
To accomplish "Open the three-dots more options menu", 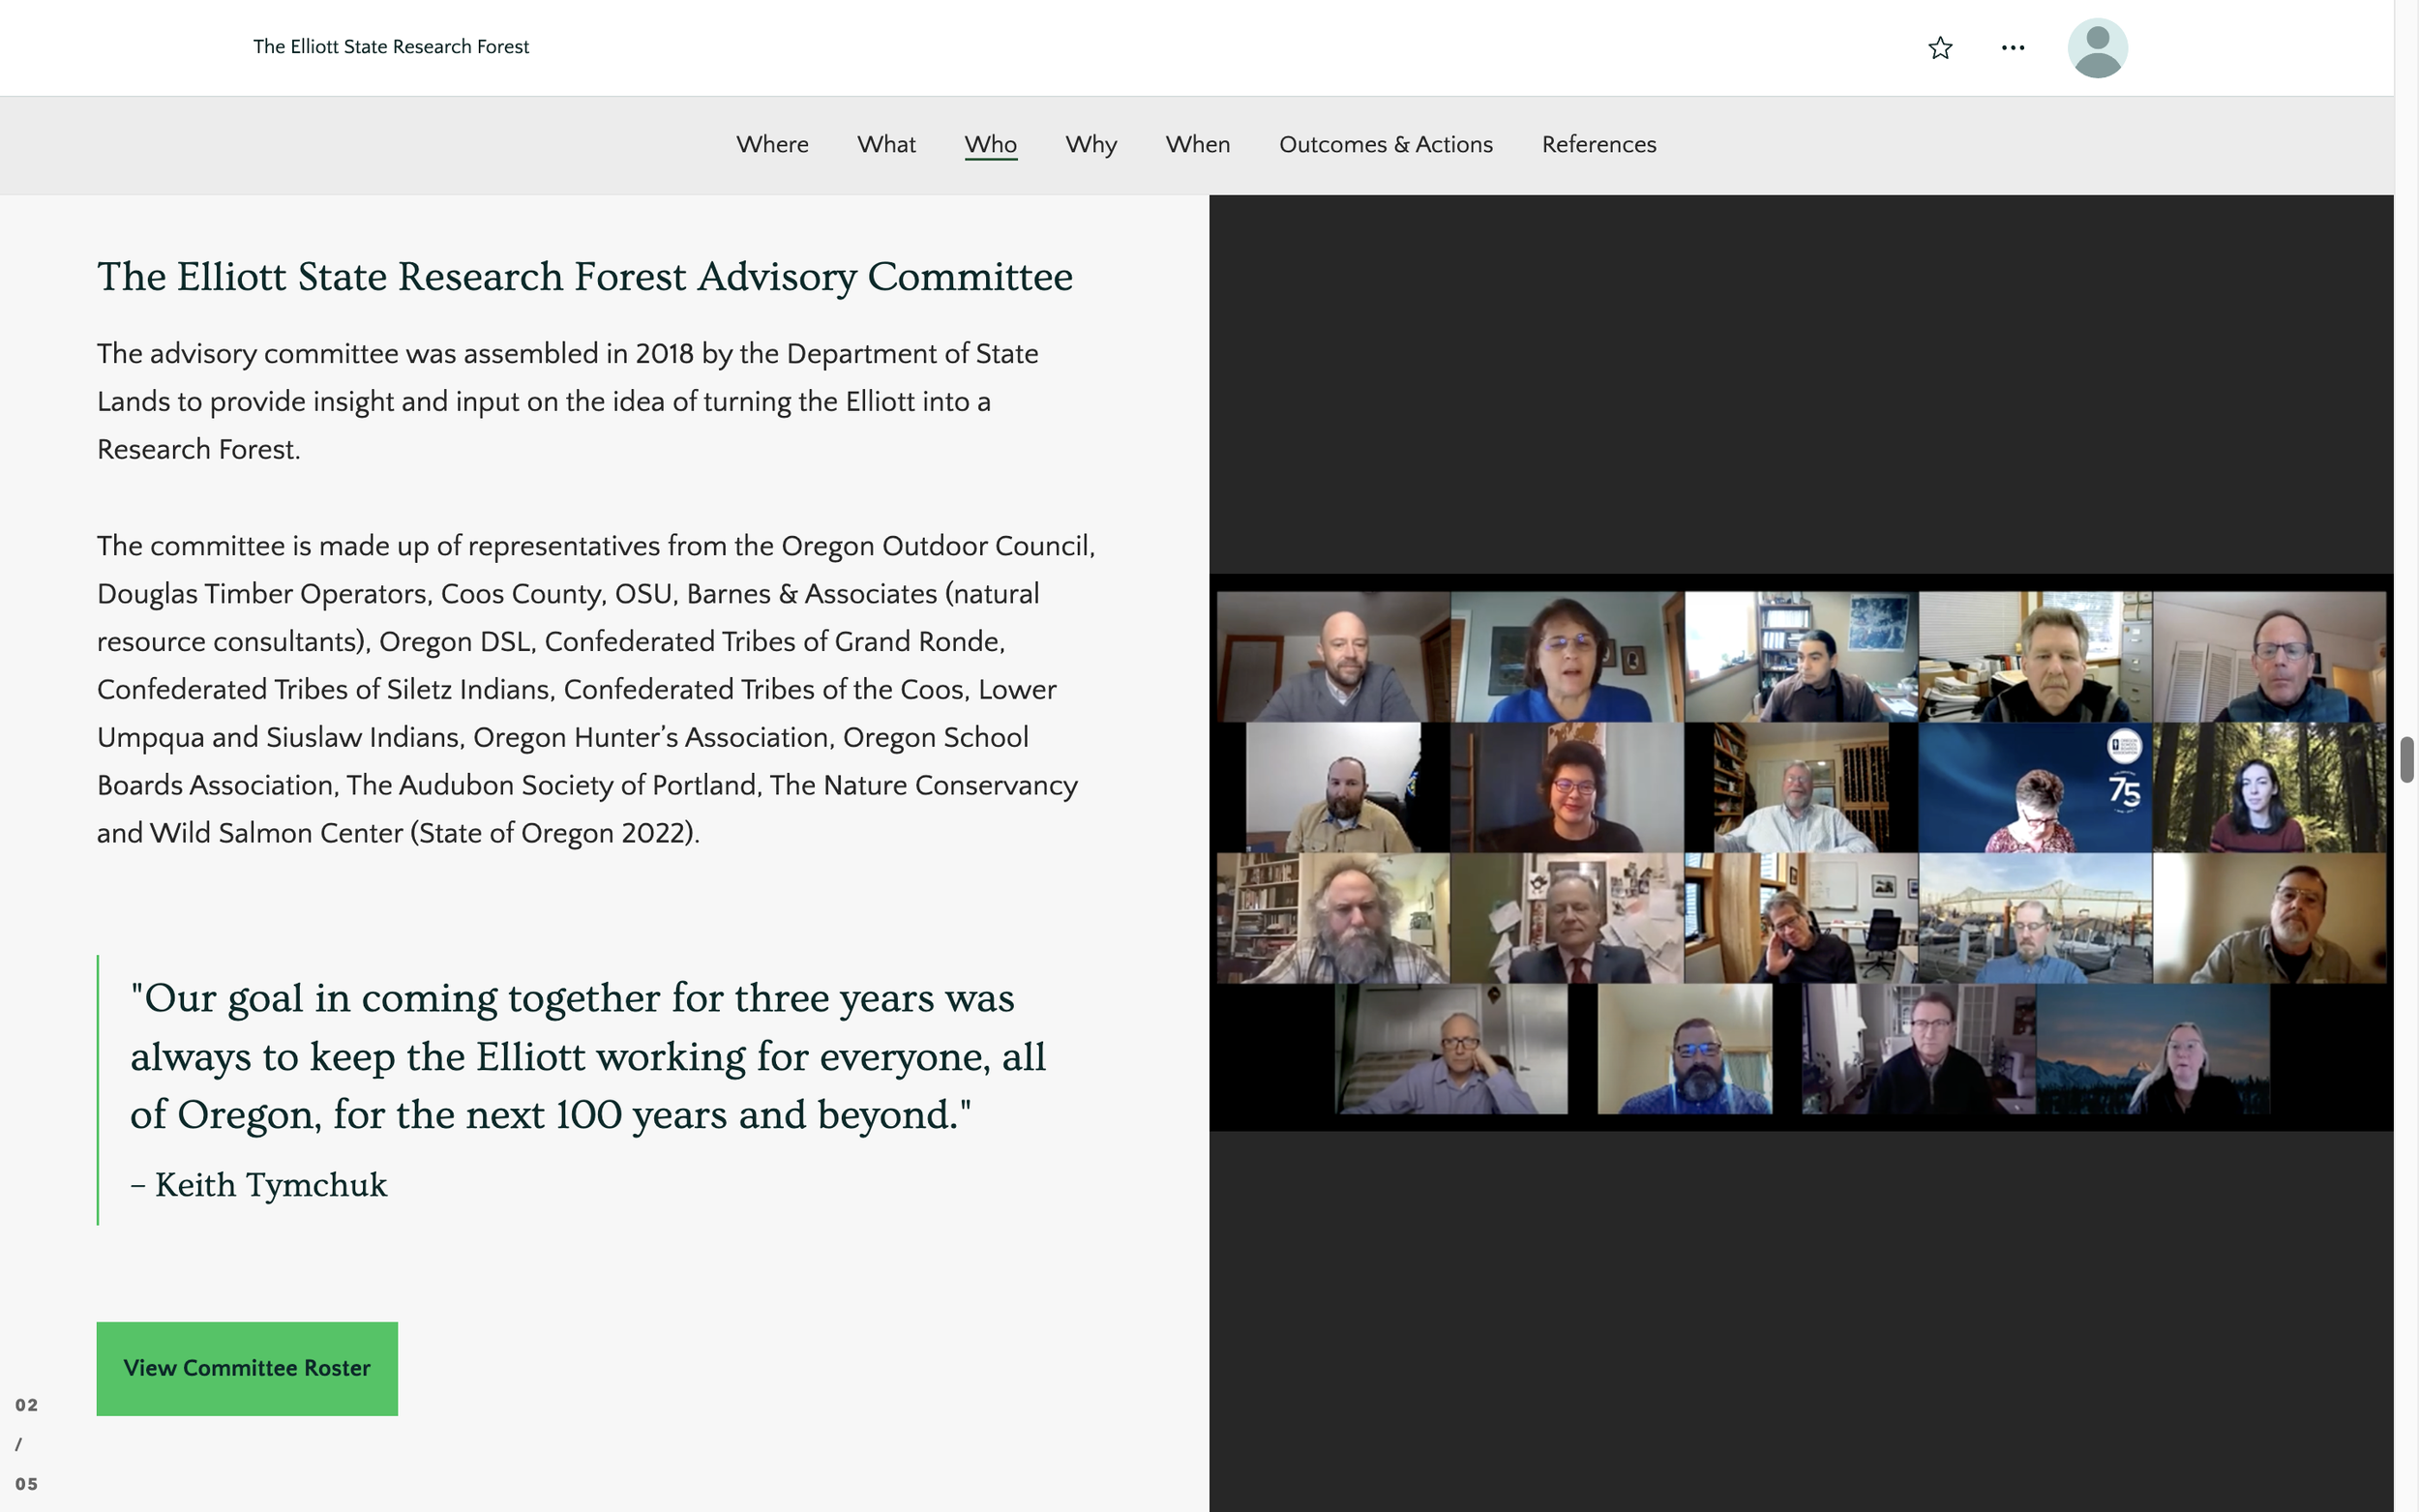I will (x=2012, y=48).
